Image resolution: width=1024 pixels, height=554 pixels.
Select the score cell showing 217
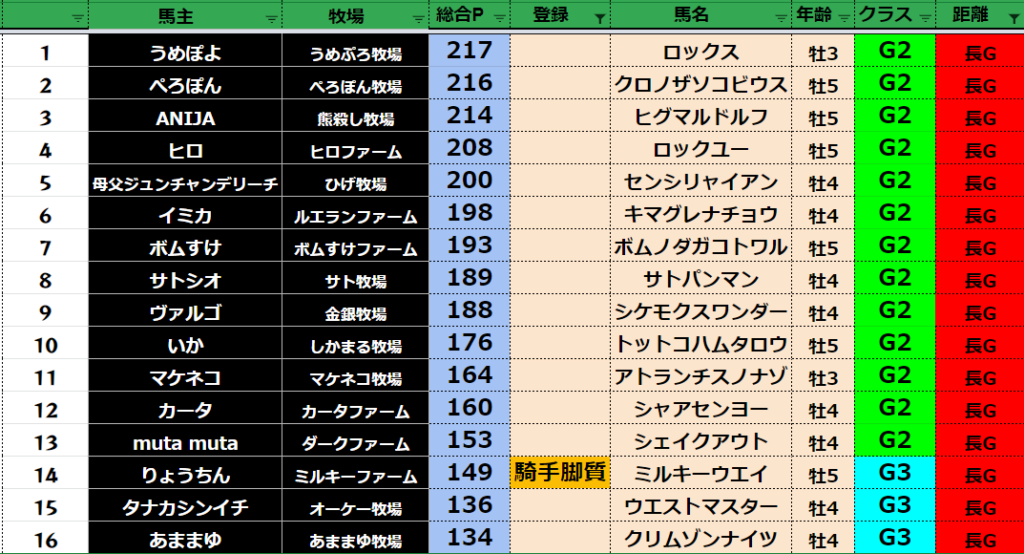(x=469, y=51)
